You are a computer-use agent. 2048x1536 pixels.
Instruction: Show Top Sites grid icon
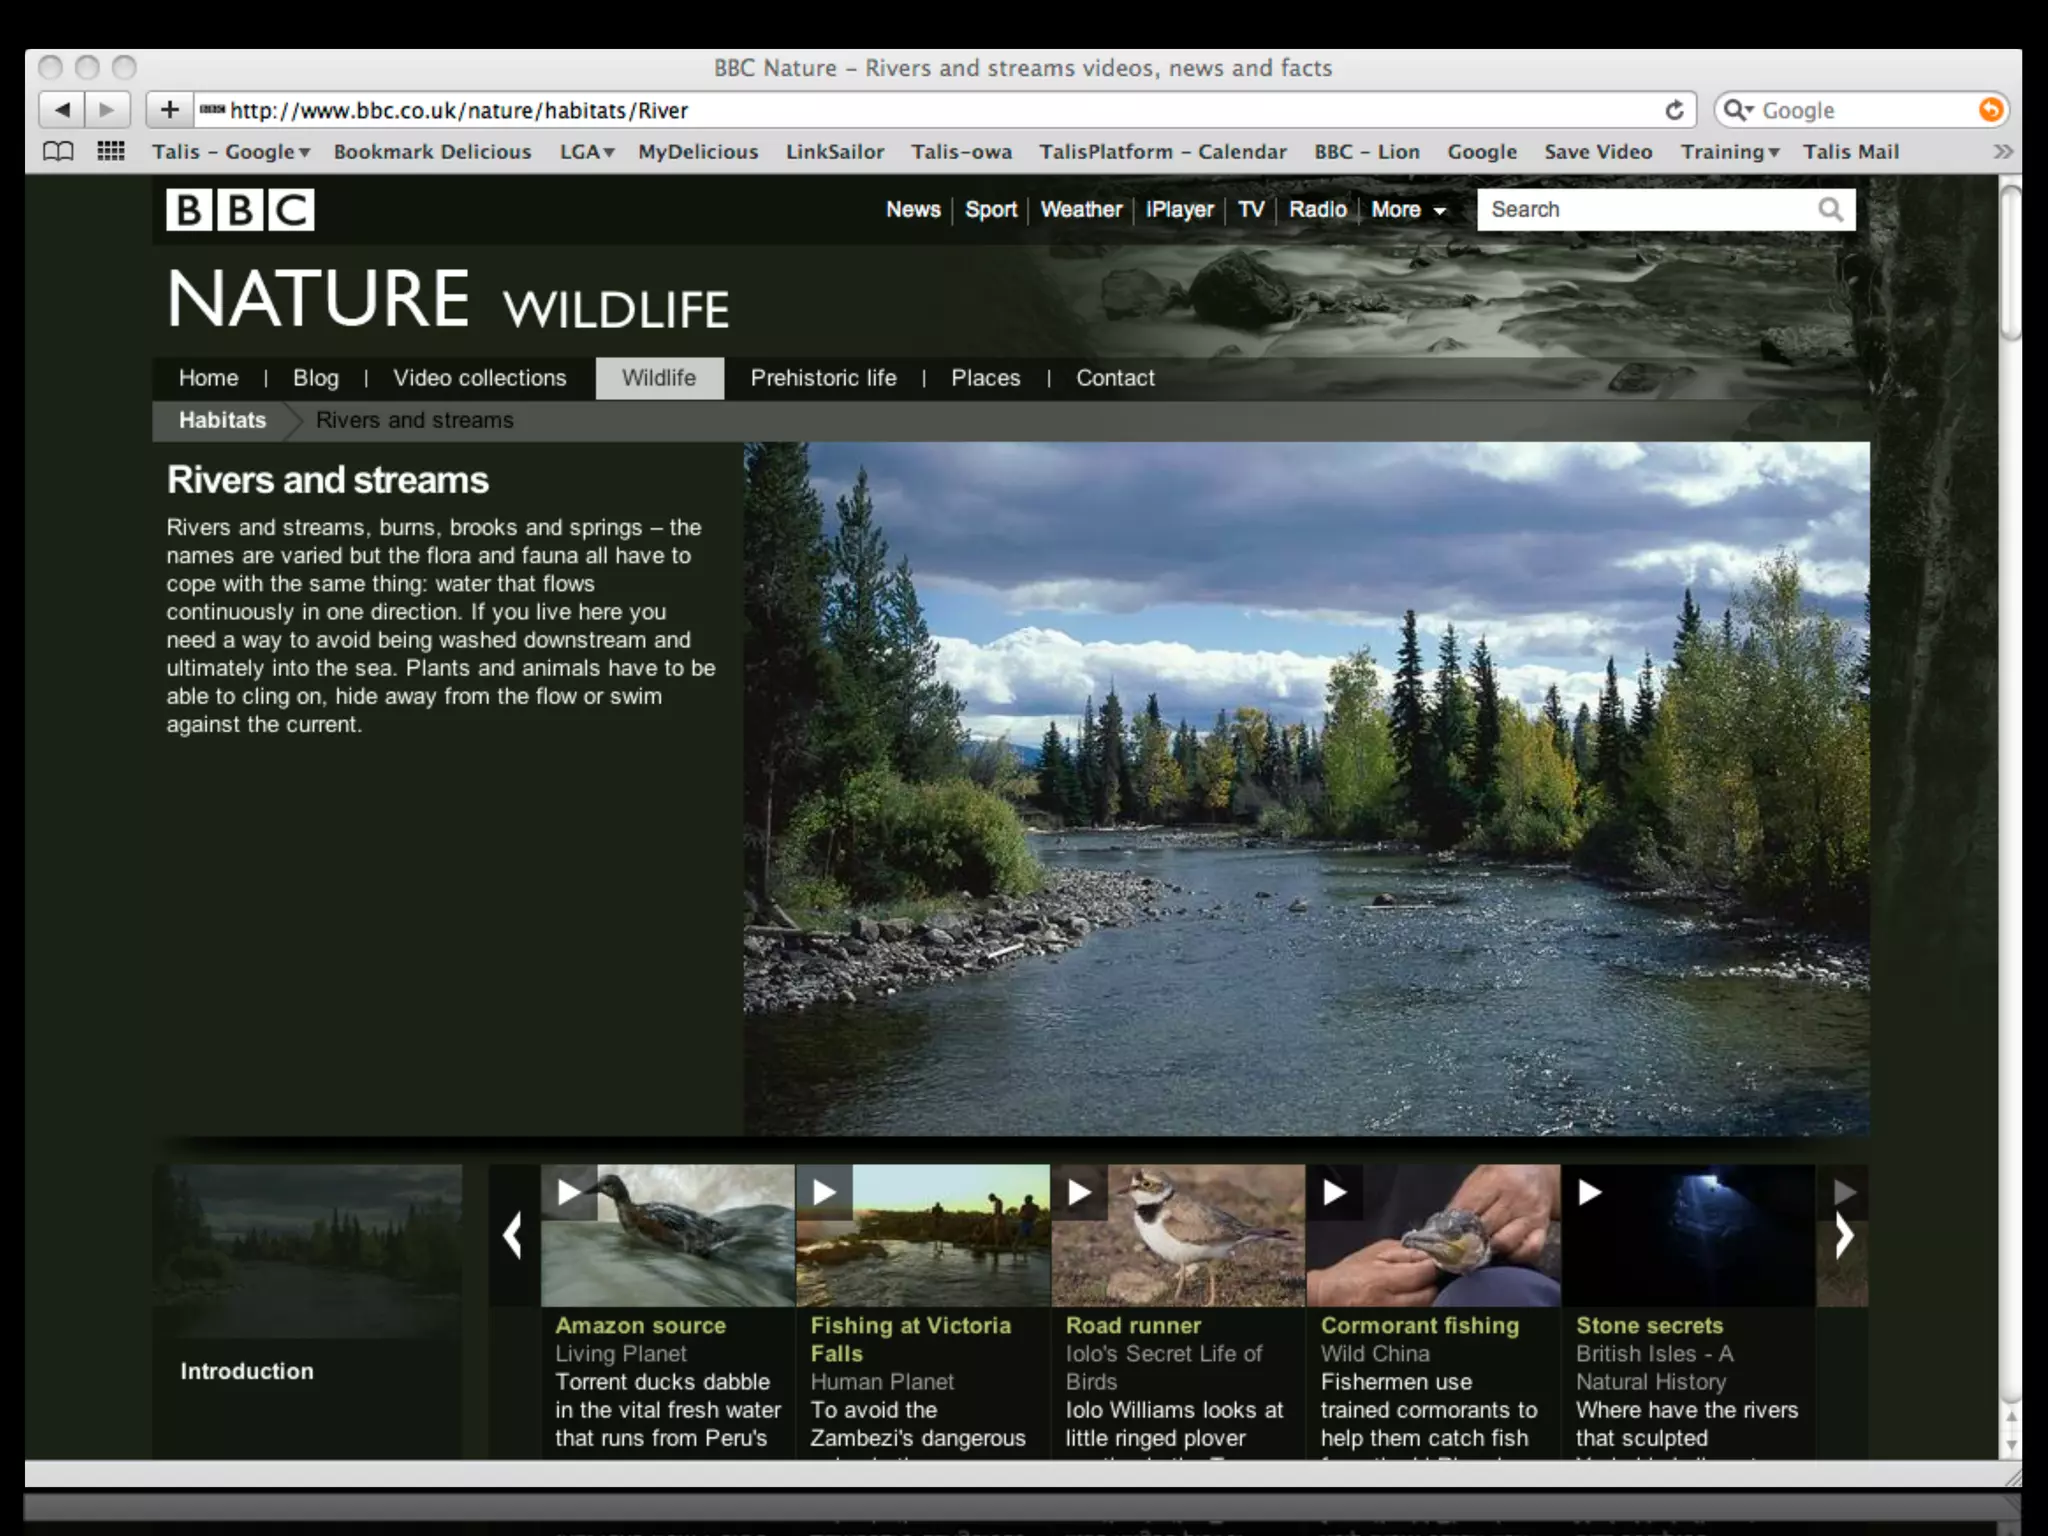tap(110, 152)
